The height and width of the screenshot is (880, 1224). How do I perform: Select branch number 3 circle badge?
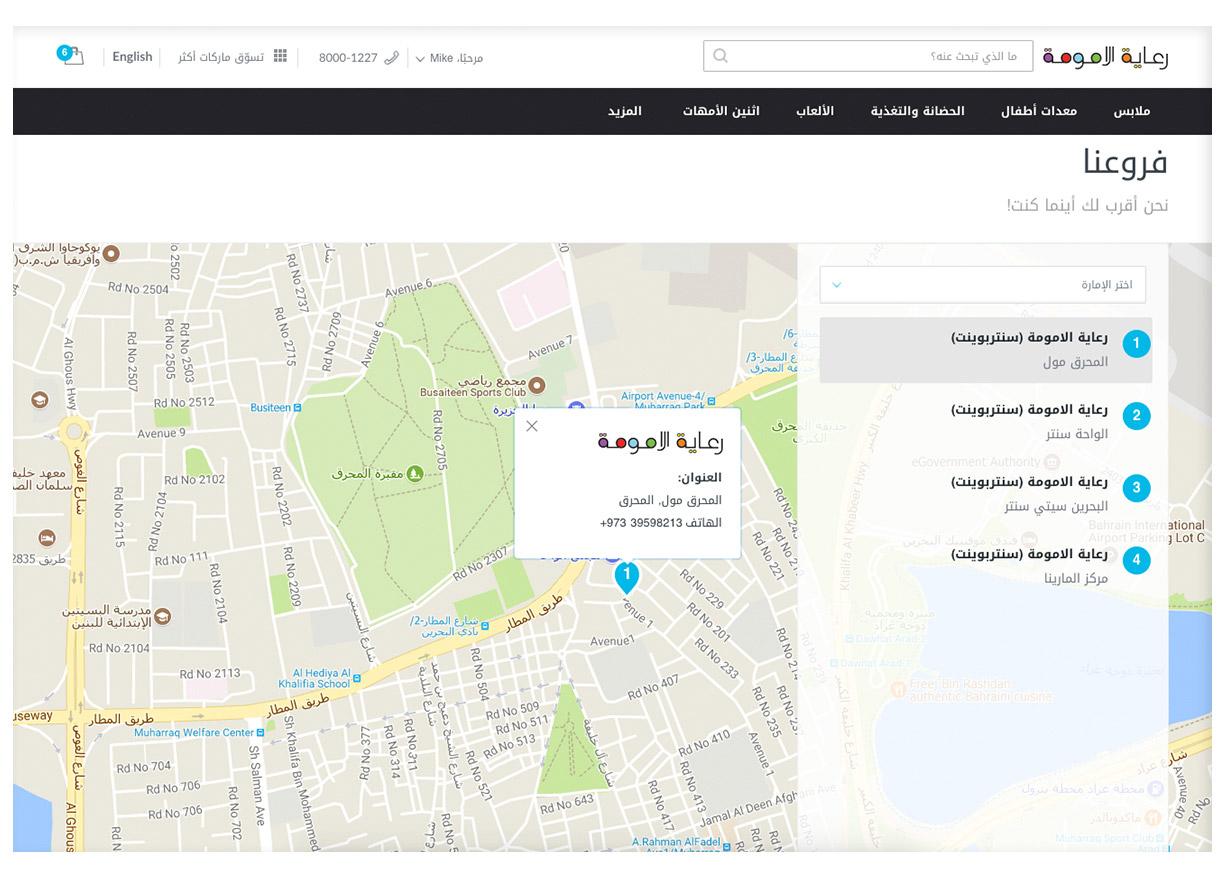tap(1136, 488)
